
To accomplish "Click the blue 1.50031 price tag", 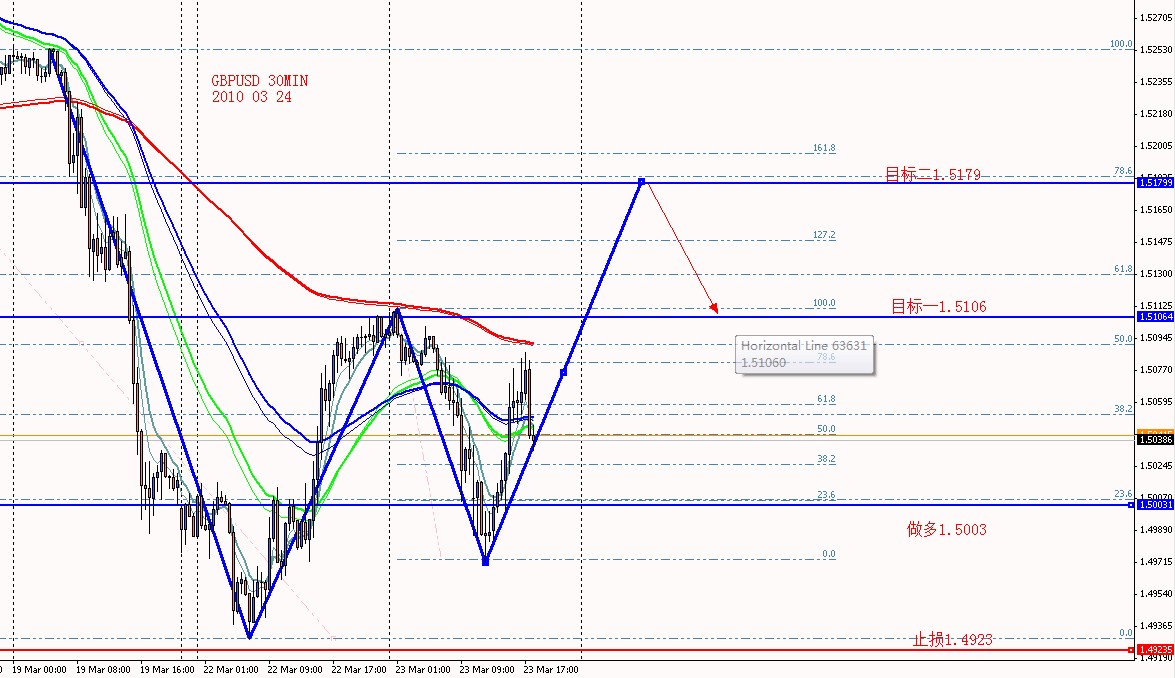I will [x=1155, y=504].
